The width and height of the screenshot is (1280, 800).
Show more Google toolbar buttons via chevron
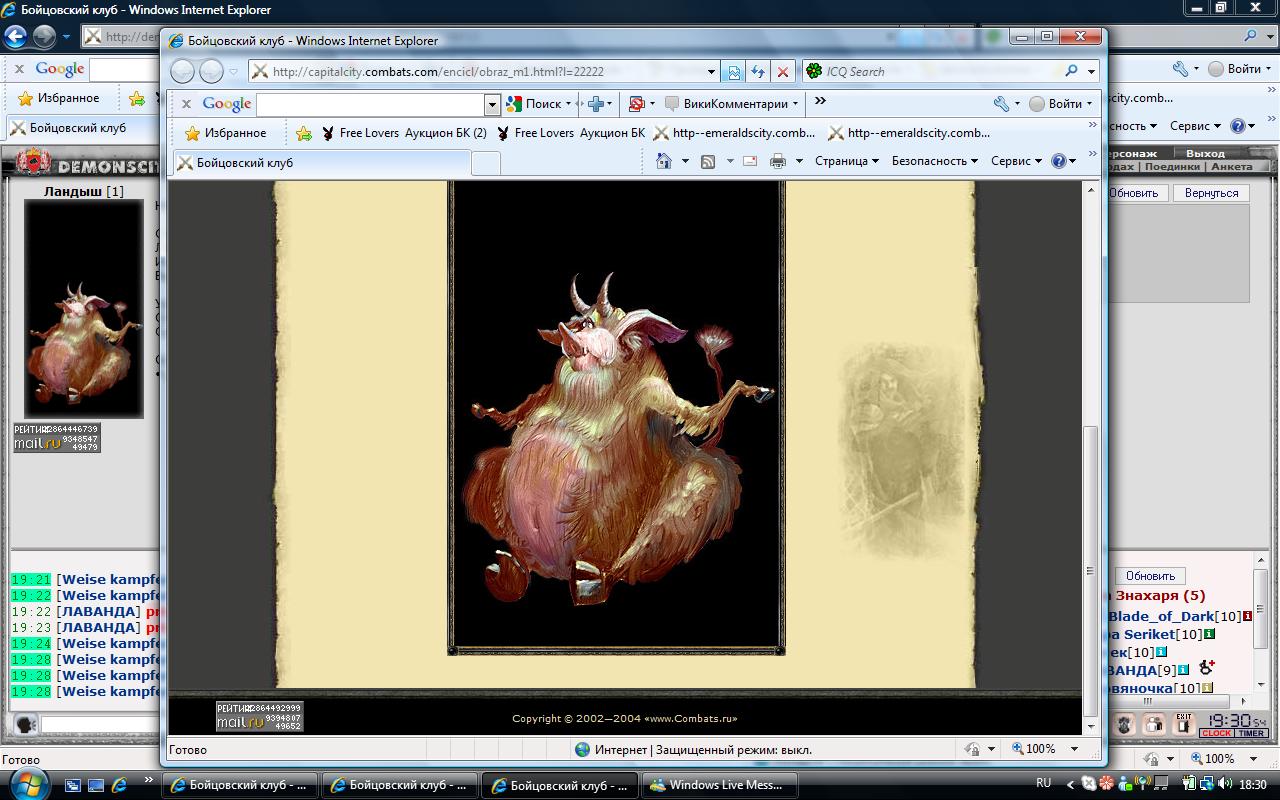[x=820, y=102]
